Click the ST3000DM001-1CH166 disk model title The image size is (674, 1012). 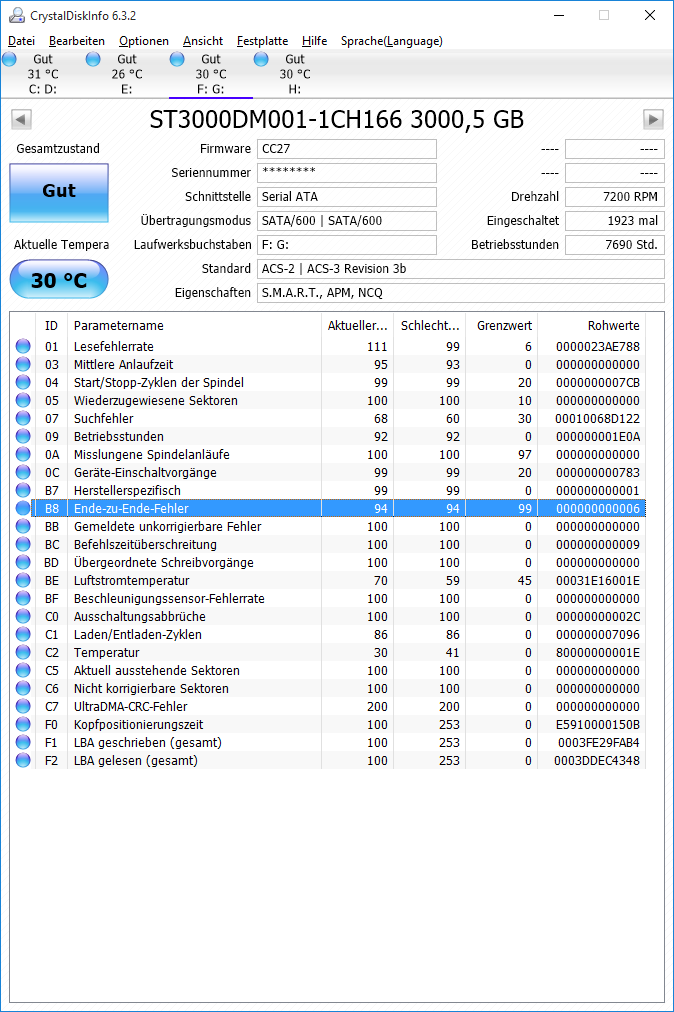337,120
